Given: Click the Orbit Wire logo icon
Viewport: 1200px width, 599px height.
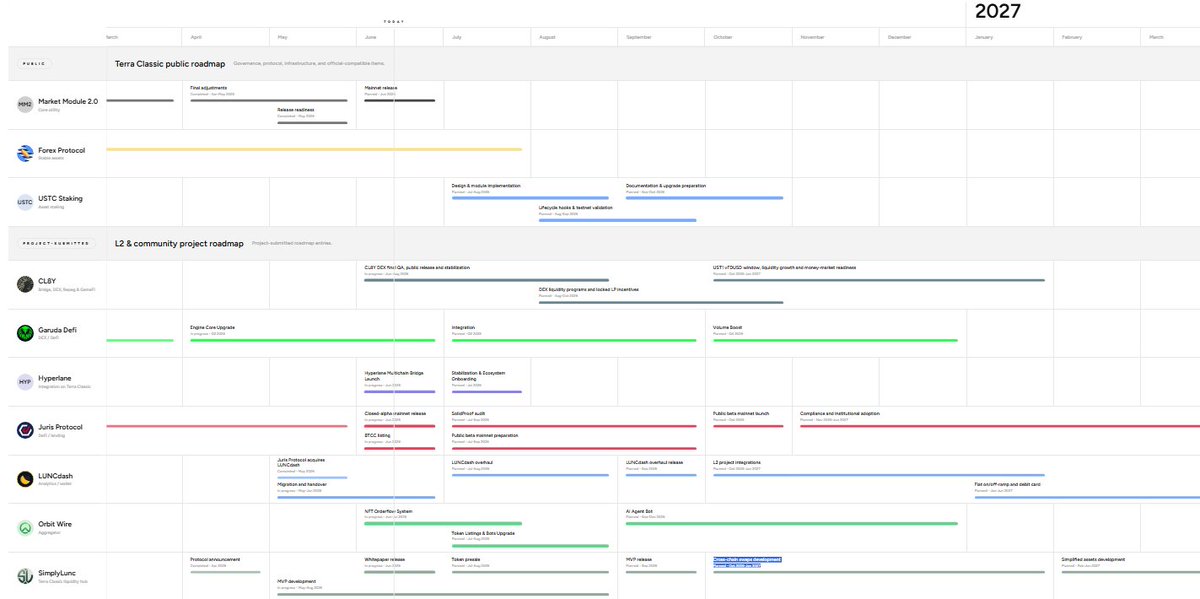Looking at the screenshot, I should pos(25,527).
